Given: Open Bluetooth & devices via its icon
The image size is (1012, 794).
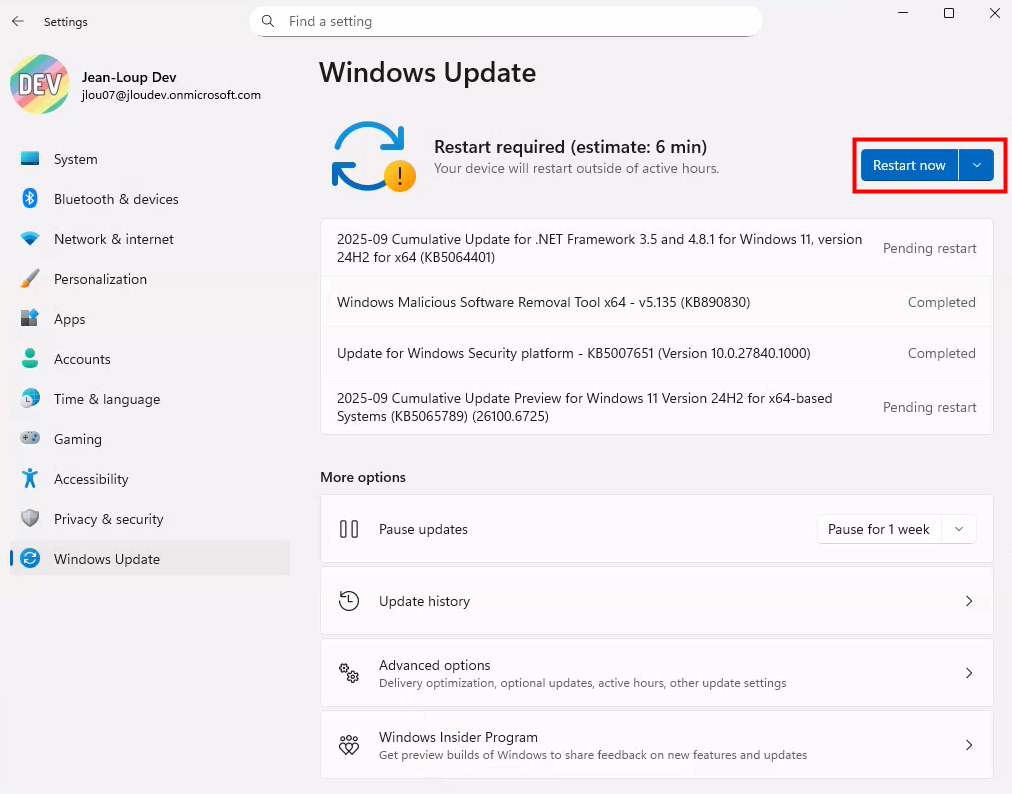Looking at the screenshot, I should pos(30,199).
